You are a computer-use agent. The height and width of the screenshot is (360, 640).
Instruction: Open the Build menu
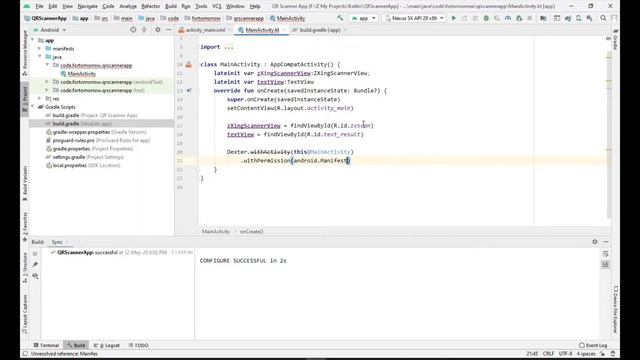tap(171, 6)
